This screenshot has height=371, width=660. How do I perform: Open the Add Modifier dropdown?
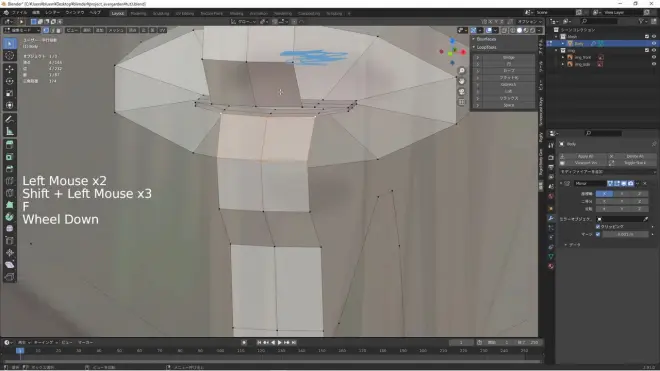607,172
